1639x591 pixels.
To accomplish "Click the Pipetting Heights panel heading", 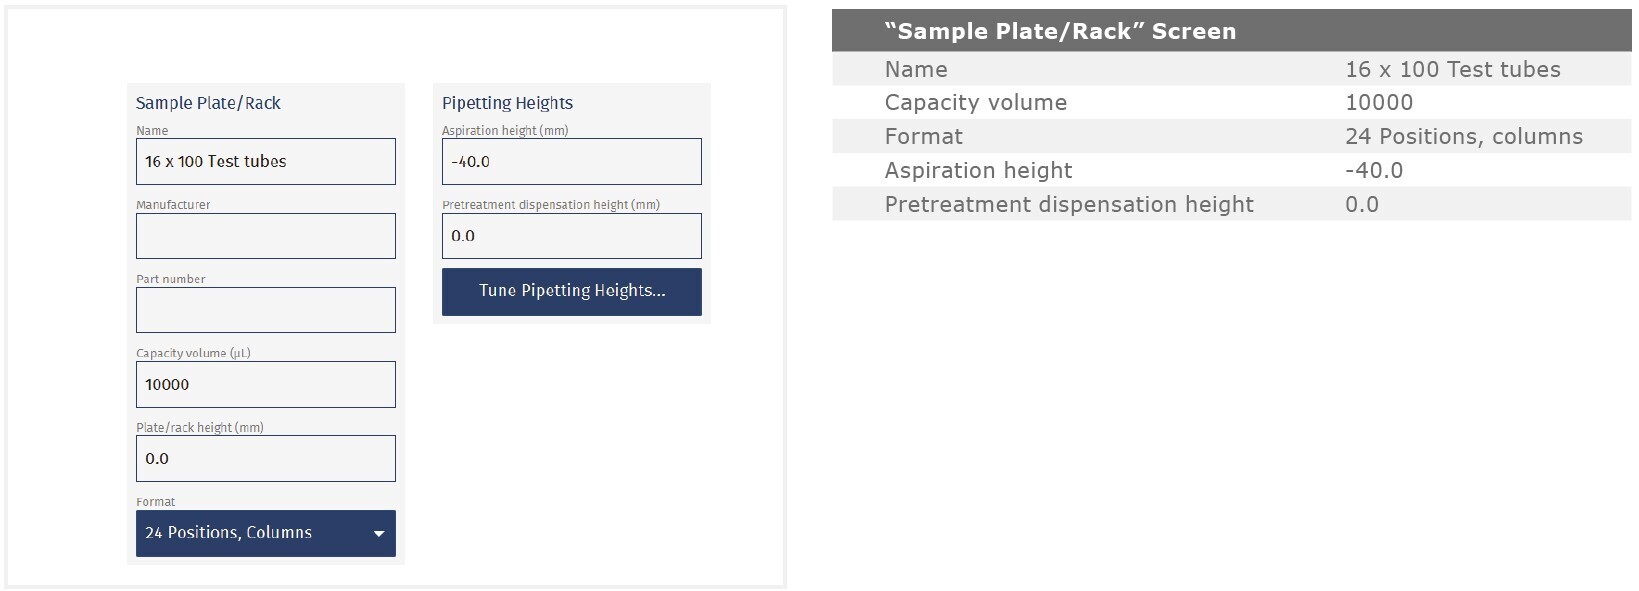I will point(507,103).
